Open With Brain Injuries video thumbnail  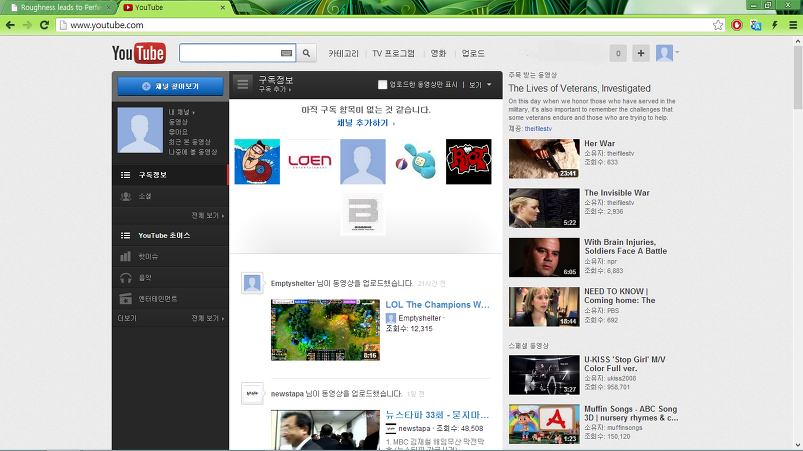point(544,257)
